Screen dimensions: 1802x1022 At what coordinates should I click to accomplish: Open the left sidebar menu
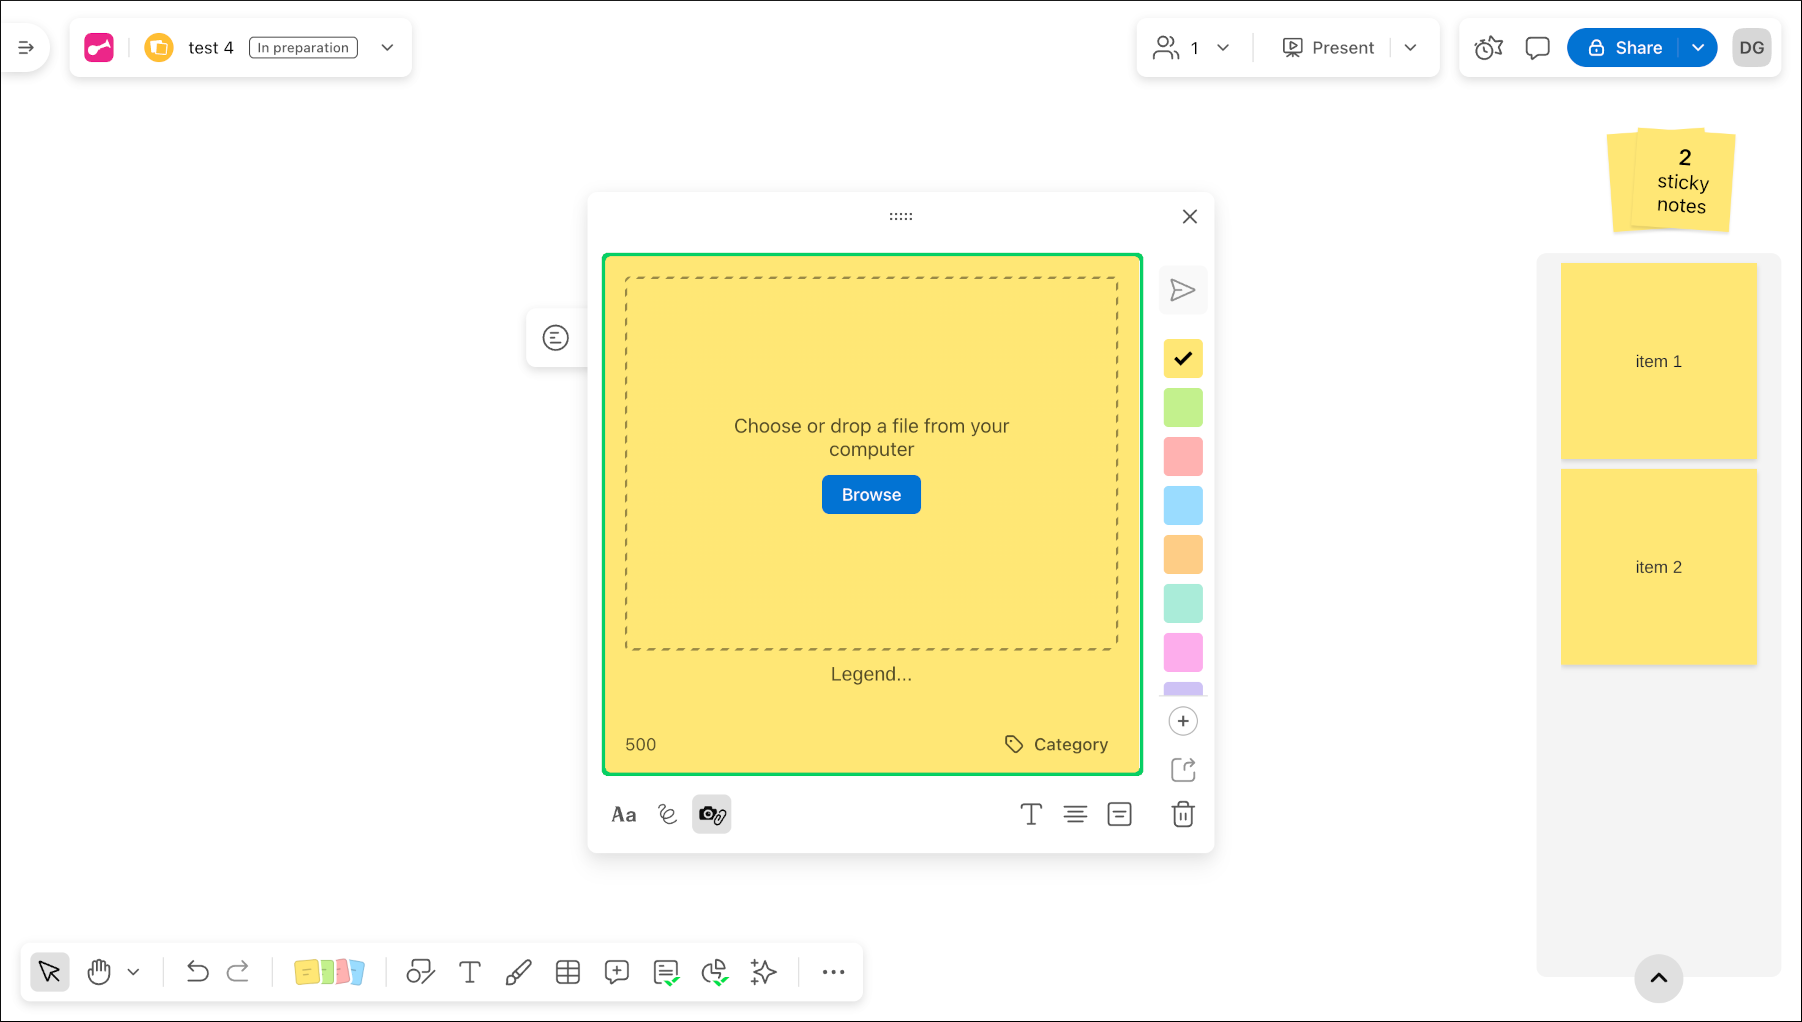pyautogui.click(x=26, y=48)
